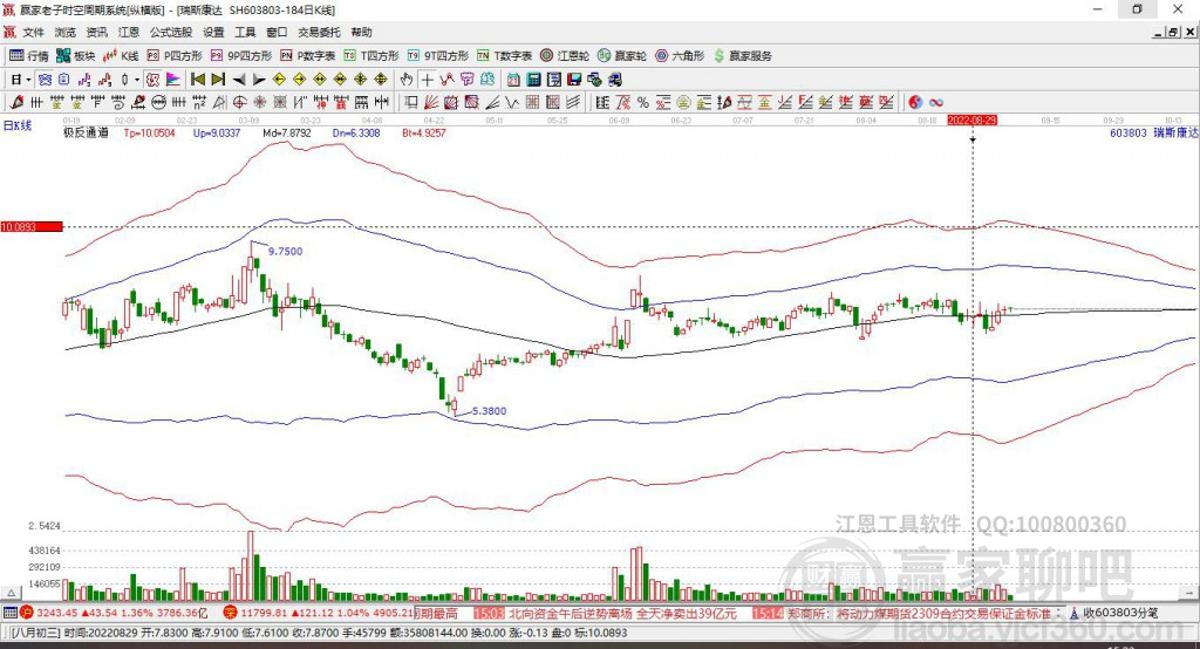Open the 帮助 menu
The height and width of the screenshot is (649, 1200).
coord(361,32)
